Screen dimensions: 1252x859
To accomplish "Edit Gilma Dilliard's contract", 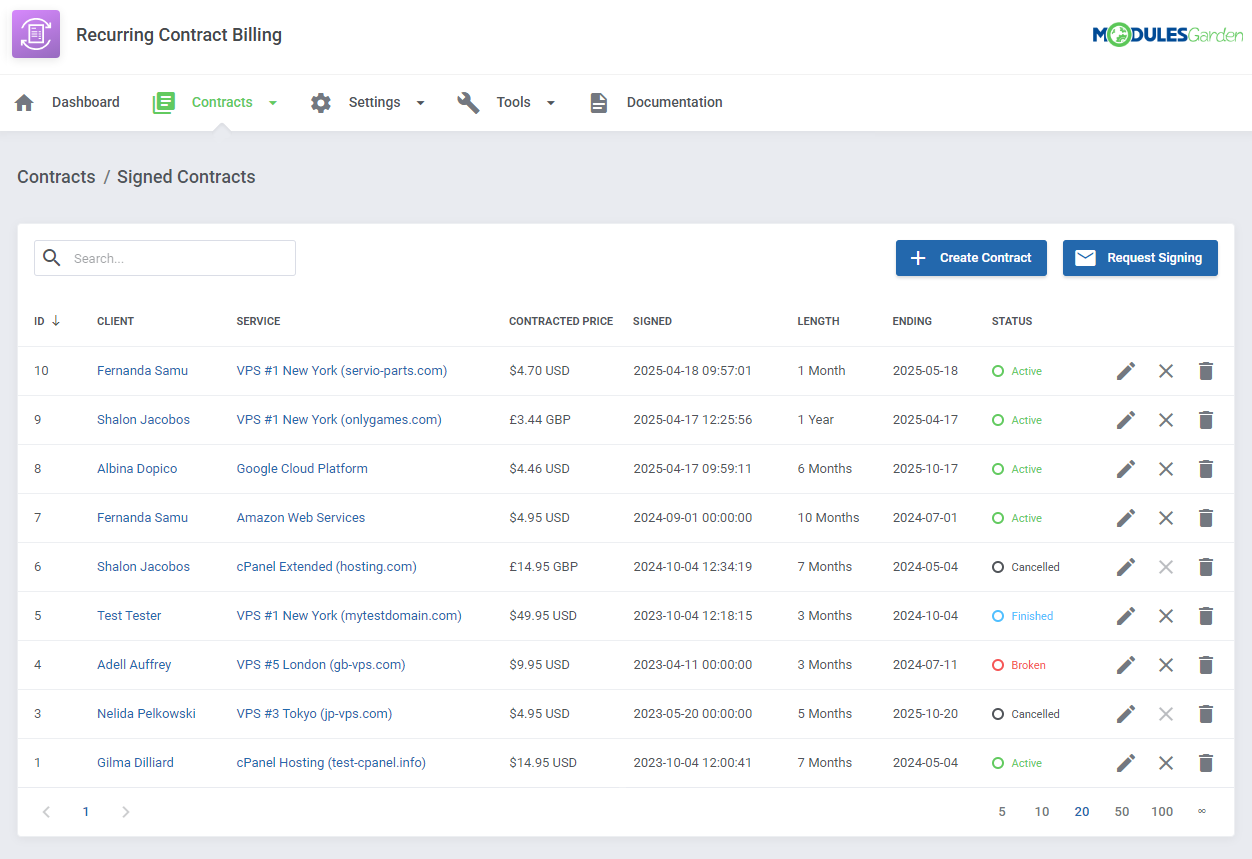I will pos(1126,763).
